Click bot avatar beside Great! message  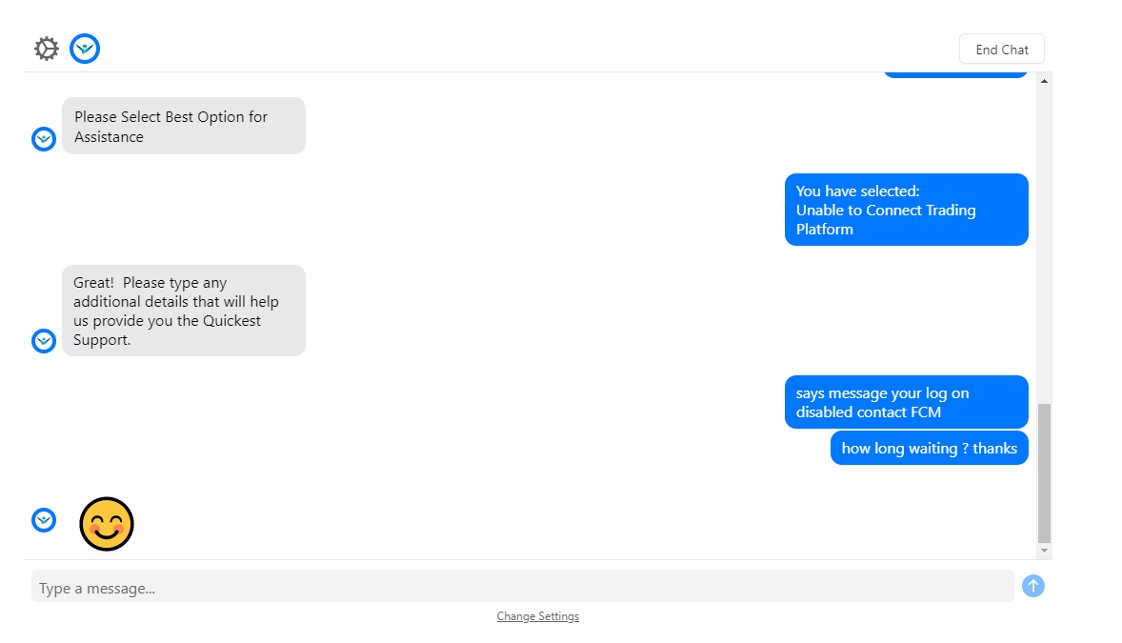coord(44,340)
